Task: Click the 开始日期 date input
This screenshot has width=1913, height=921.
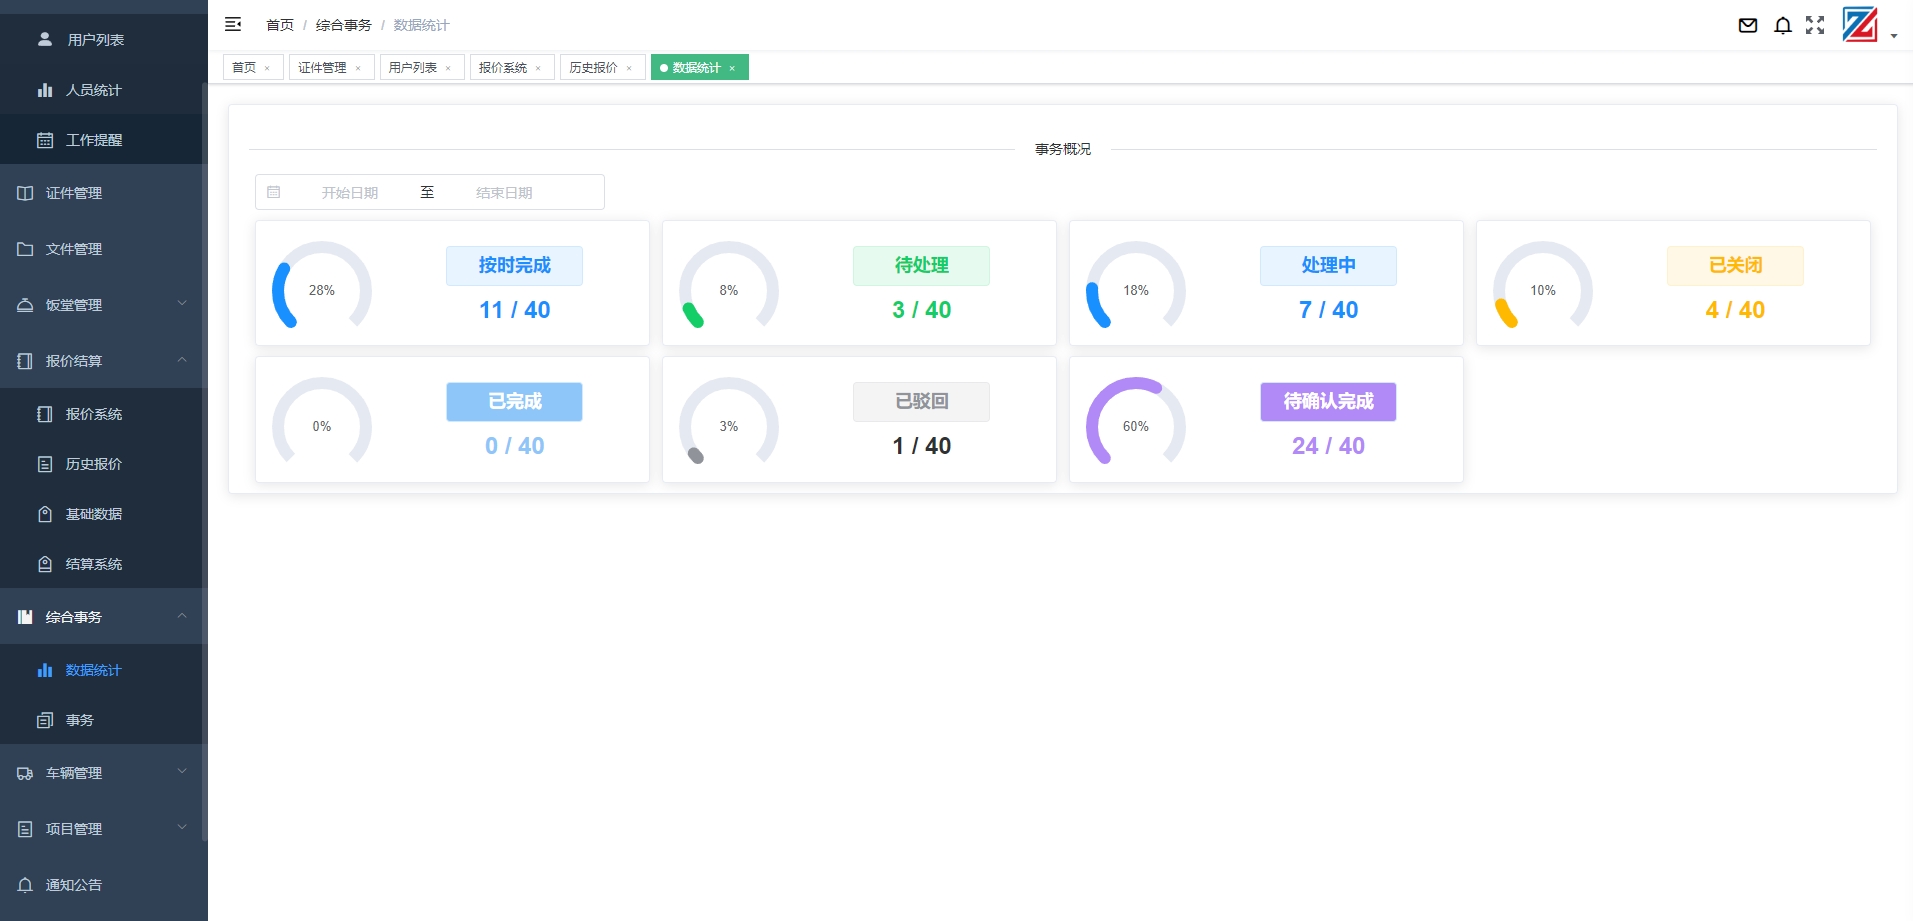Action: 350,192
